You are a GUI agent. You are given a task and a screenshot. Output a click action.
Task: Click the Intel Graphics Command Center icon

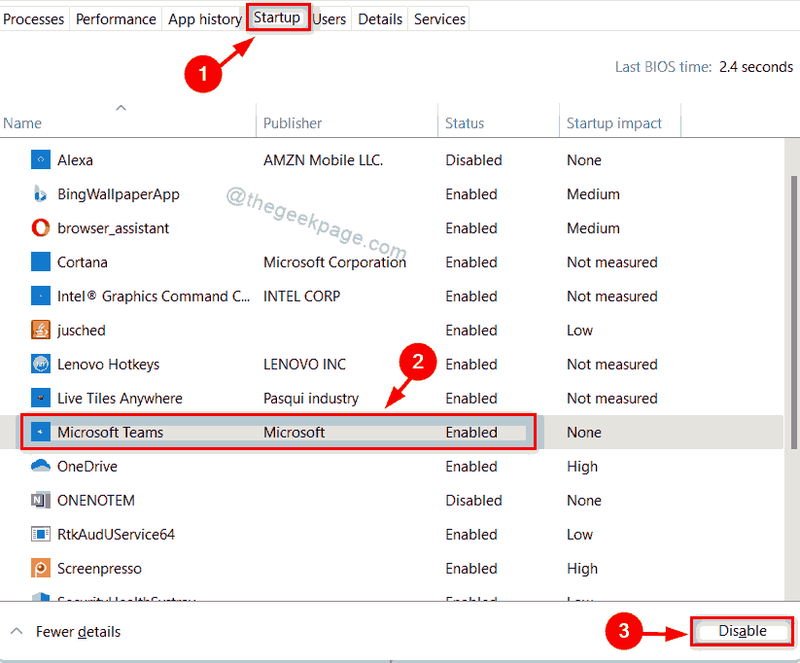(41, 296)
